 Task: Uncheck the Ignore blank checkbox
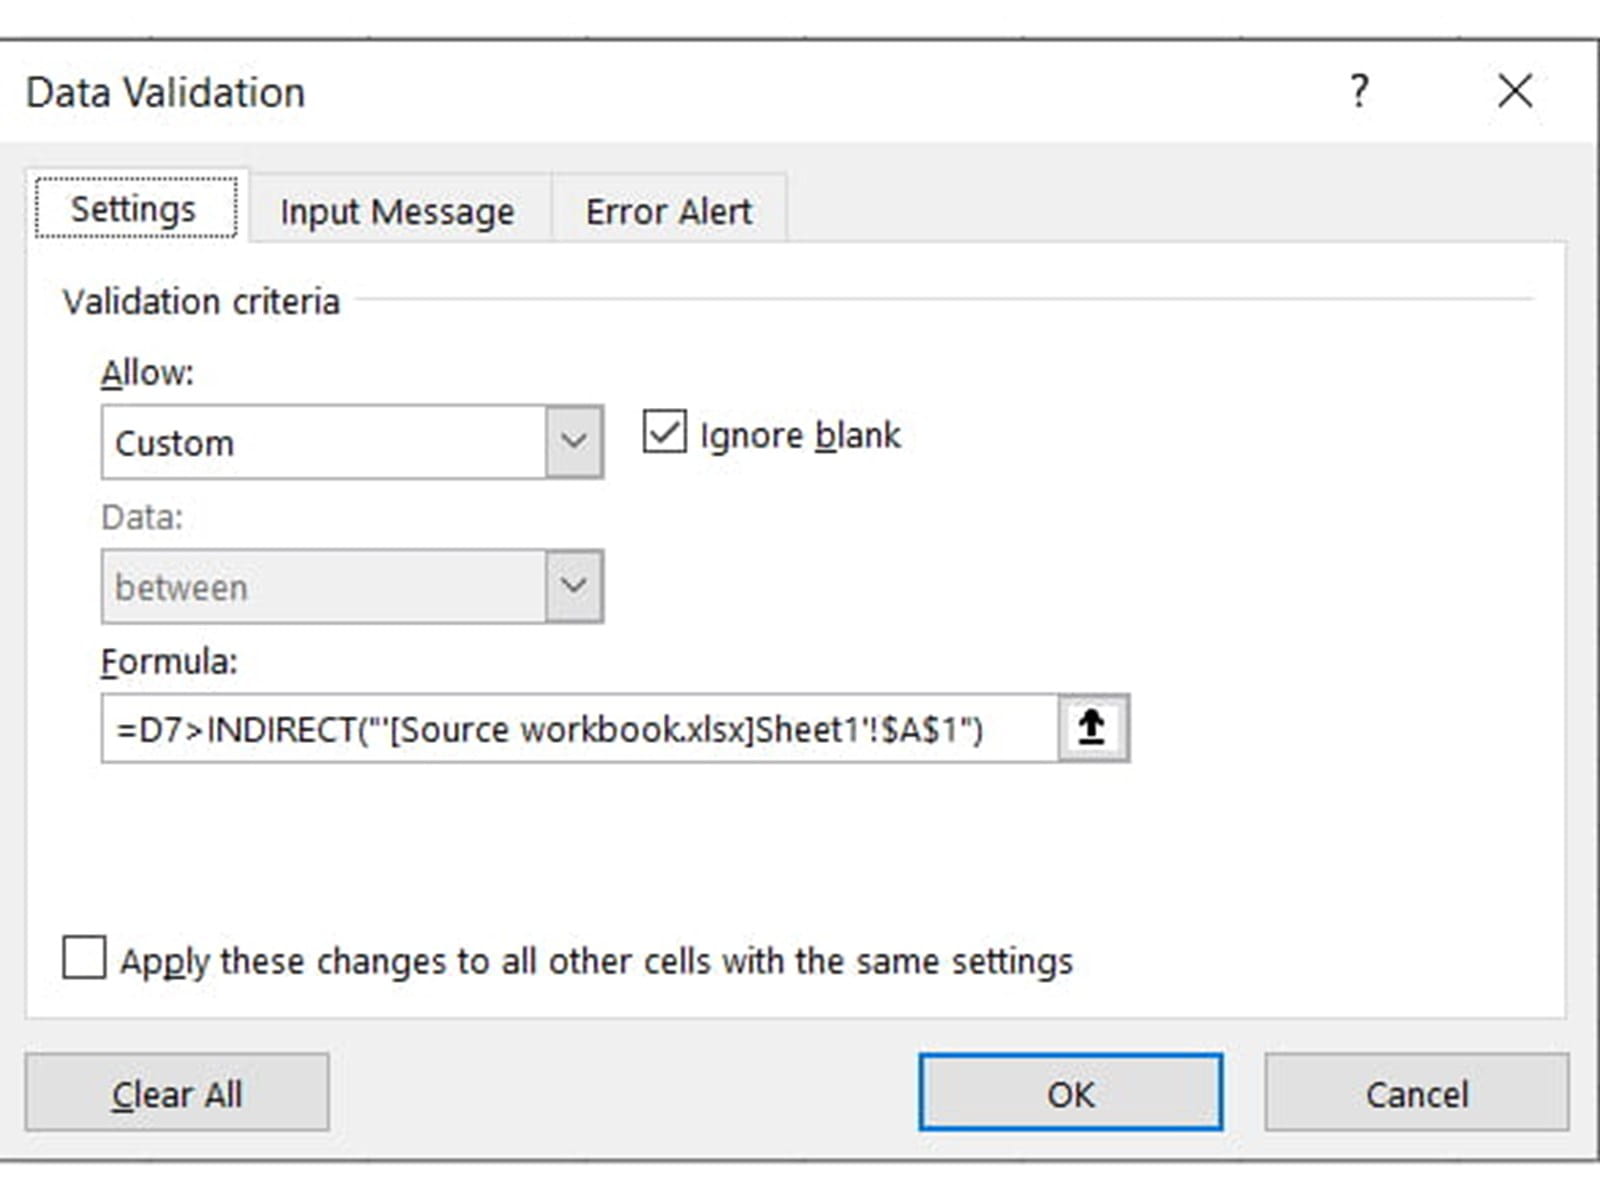[x=664, y=433]
